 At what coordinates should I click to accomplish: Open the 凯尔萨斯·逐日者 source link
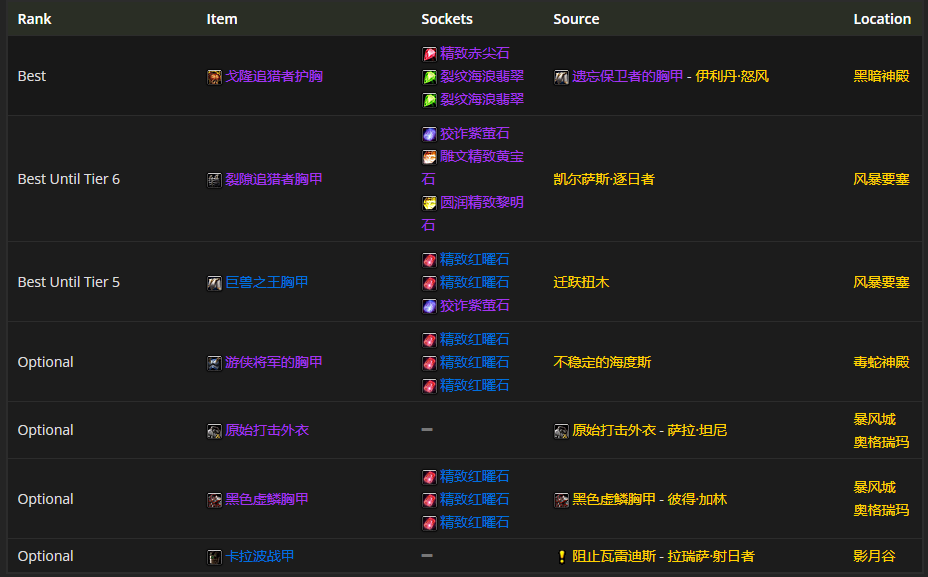[603, 180]
